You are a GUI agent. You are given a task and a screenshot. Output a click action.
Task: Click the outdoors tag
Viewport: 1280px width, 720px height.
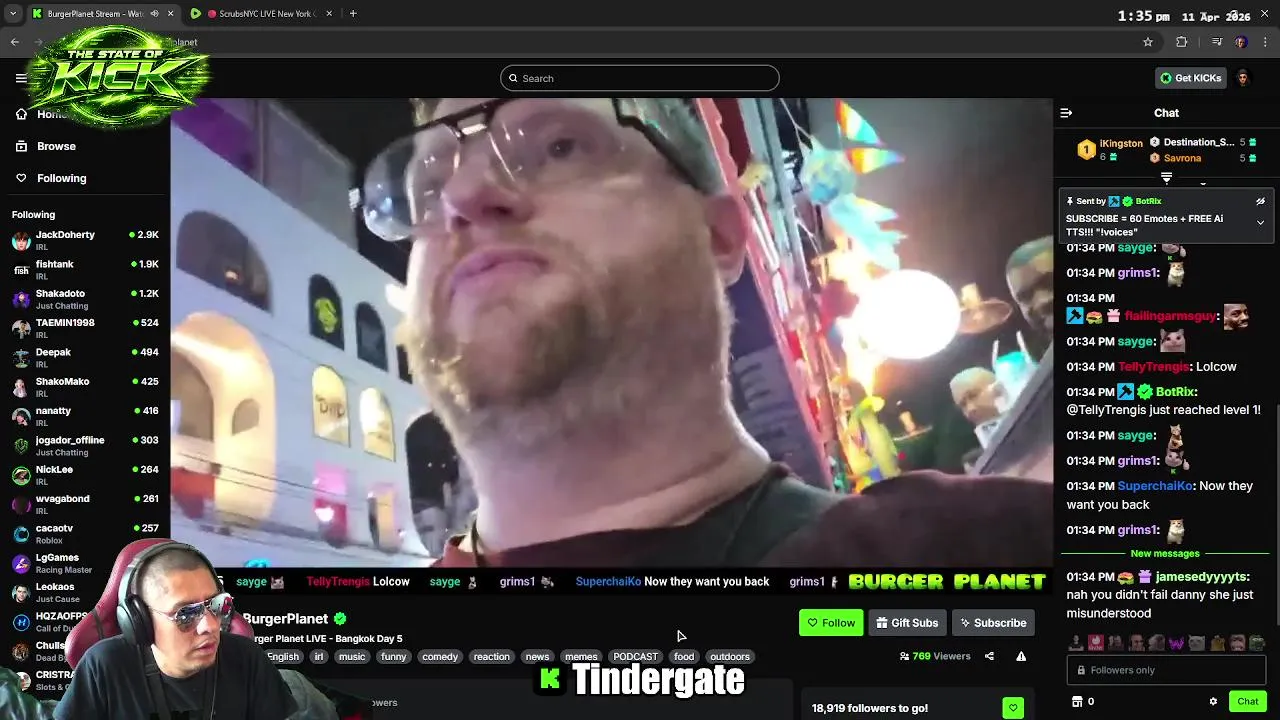point(730,657)
